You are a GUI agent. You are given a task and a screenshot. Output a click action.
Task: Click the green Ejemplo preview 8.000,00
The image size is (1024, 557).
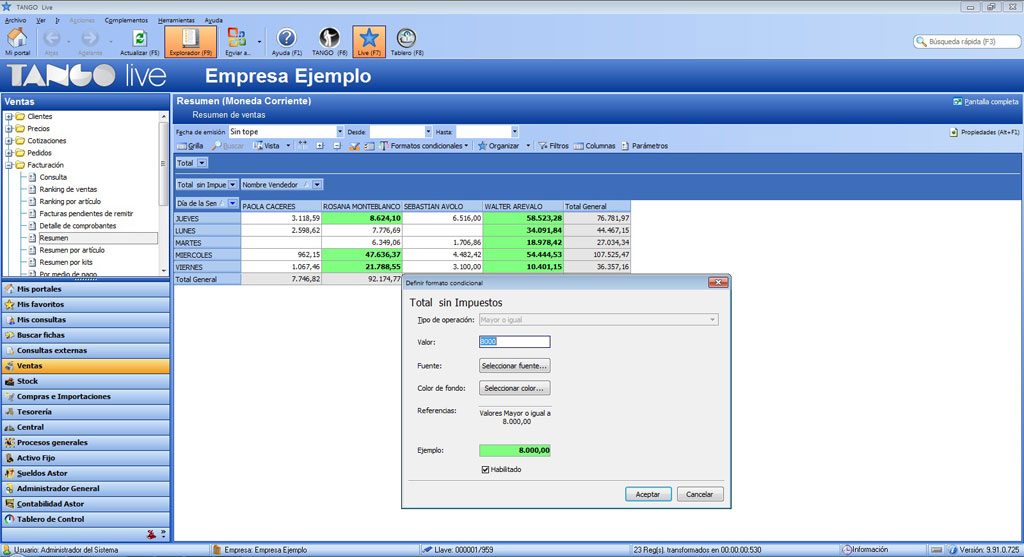515,450
